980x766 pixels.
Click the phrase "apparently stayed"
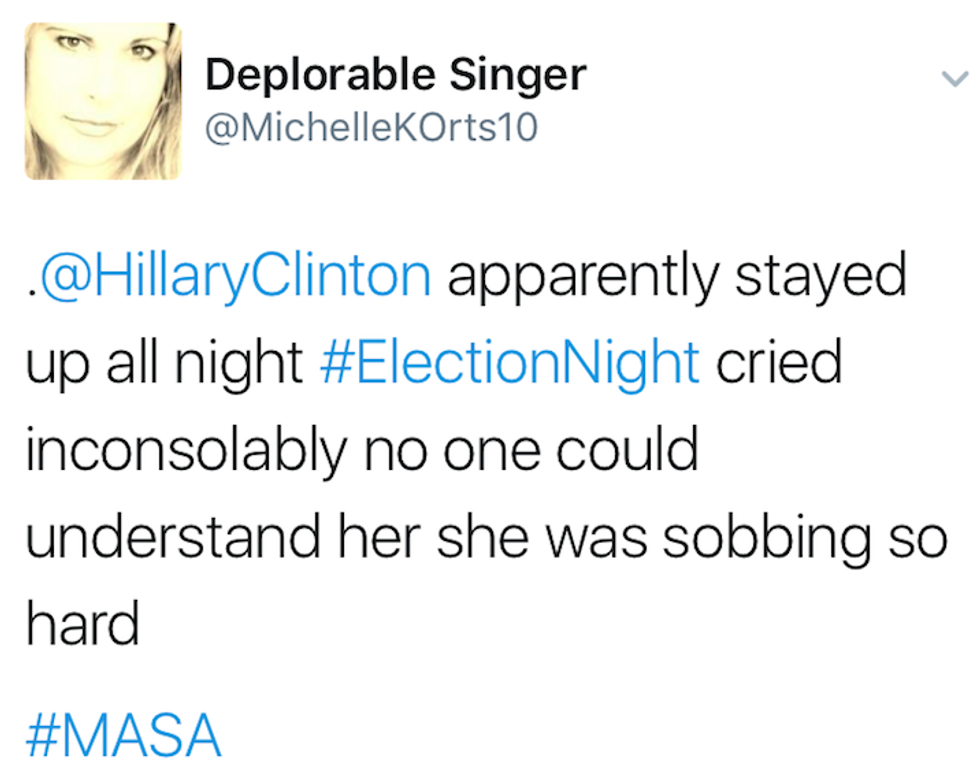(676, 277)
